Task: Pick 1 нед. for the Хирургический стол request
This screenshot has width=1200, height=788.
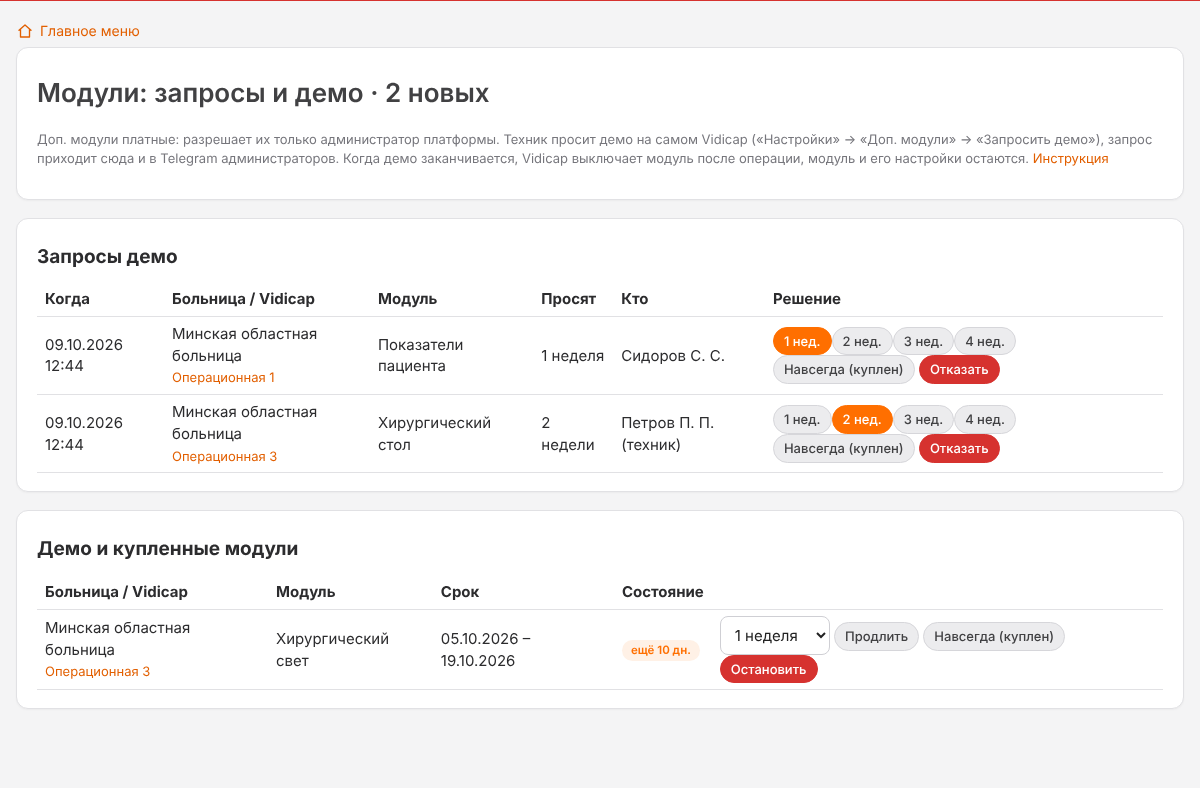Action: pyautogui.click(x=802, y=420)
